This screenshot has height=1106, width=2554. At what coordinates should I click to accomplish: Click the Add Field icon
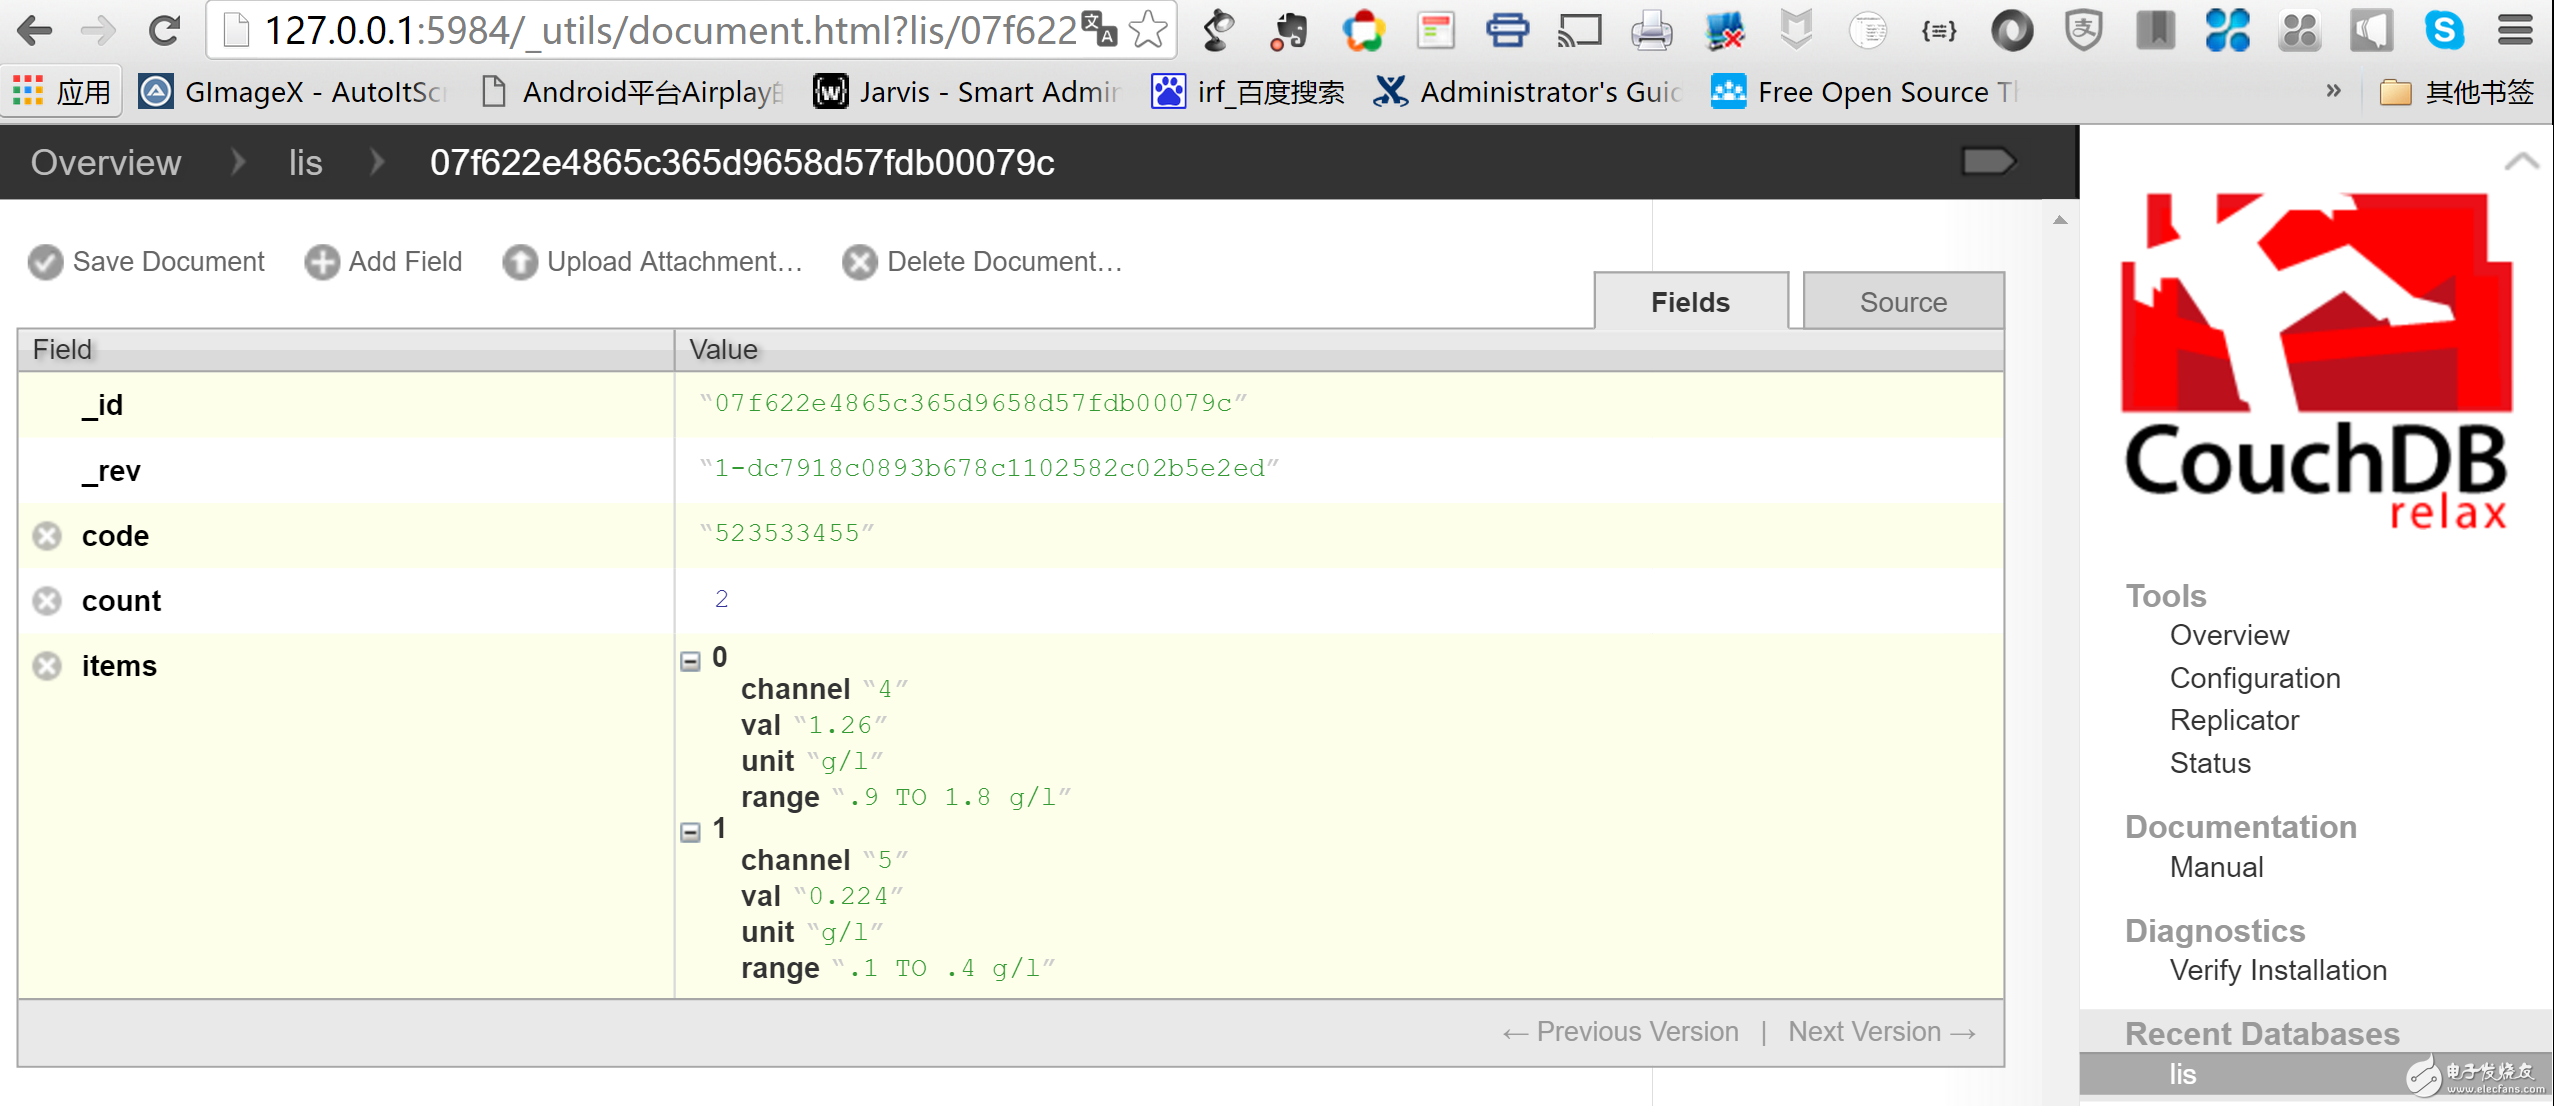(321, 261)
